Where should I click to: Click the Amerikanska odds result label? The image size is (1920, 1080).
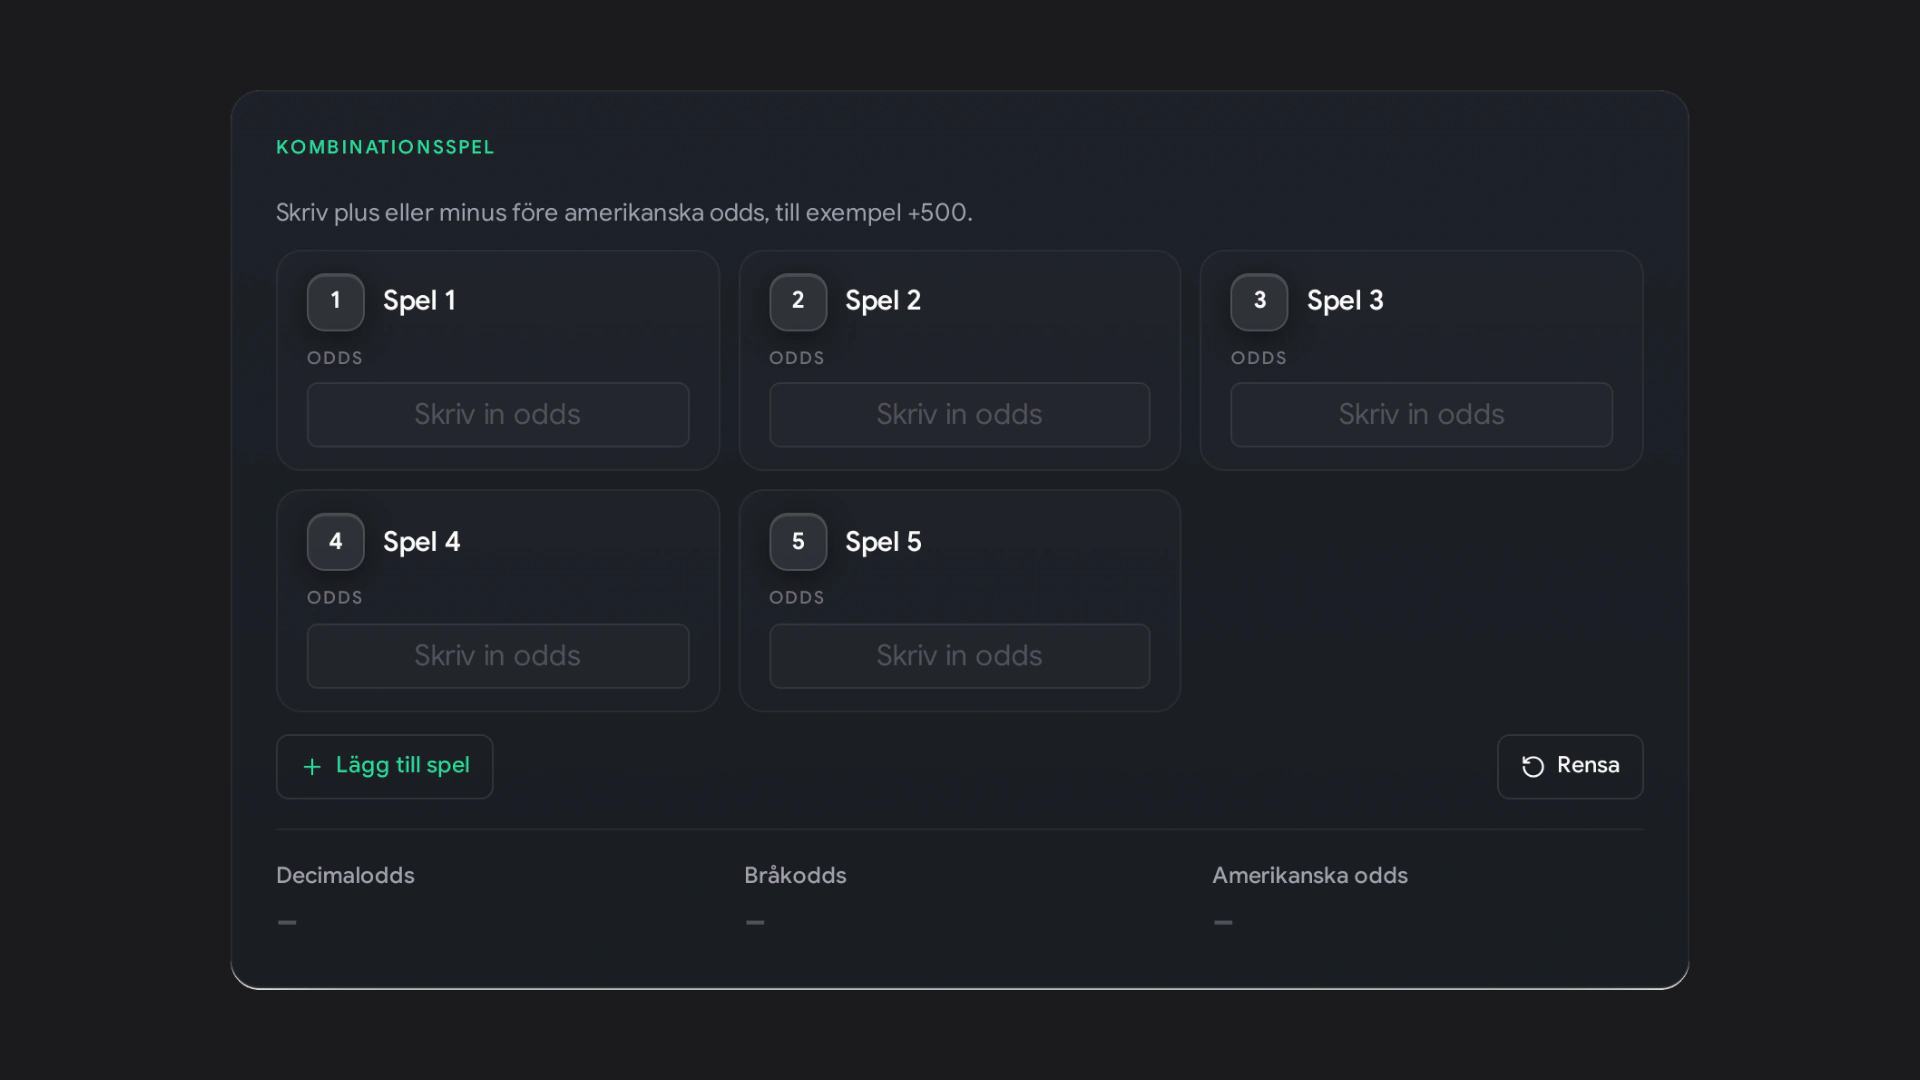coord(1310,875)
